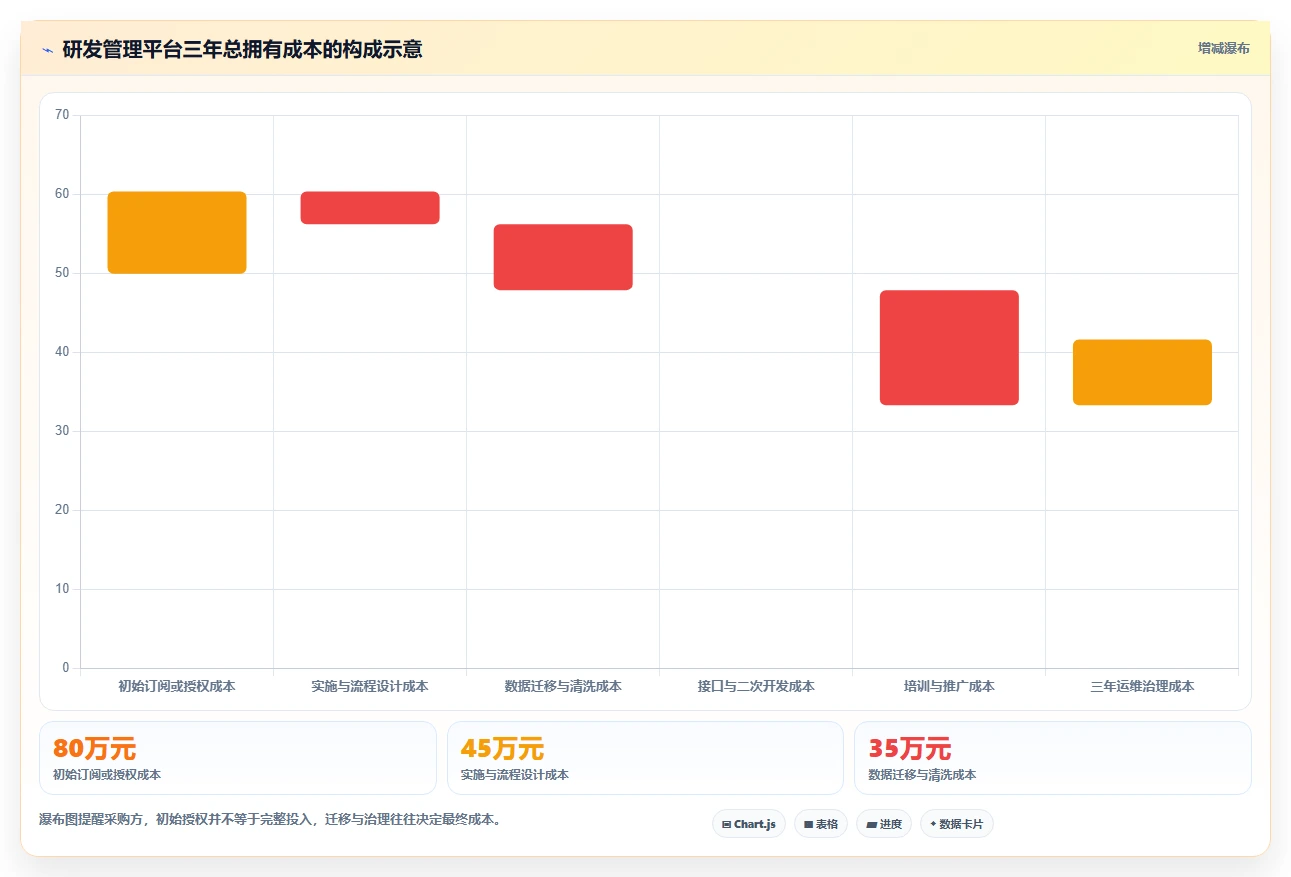1291x877 pixels.
Task: Click x-axis label 数据迁移与清洗成本
Action: coord(563,687)
